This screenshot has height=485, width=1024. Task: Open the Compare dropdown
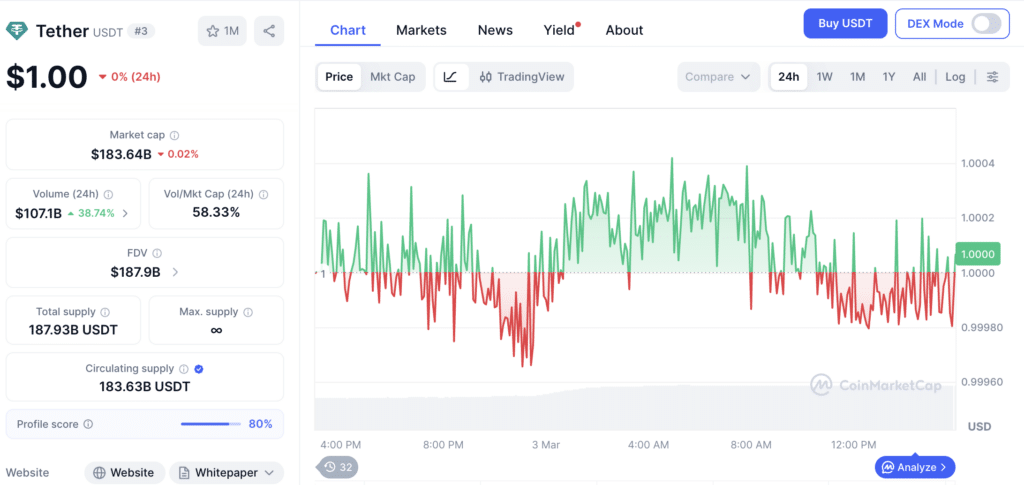pyautogui.click(x=718, y=77)
